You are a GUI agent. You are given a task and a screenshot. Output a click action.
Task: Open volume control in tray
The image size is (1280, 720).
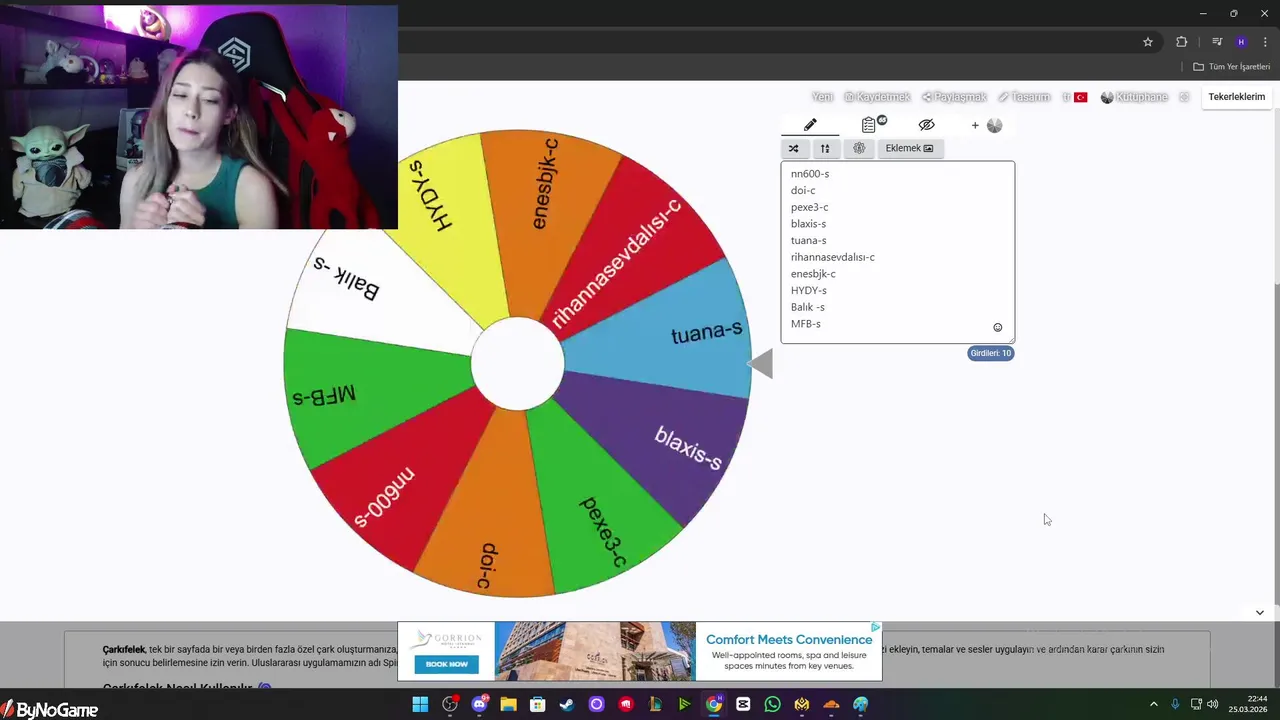click(x=1213, y=704)
